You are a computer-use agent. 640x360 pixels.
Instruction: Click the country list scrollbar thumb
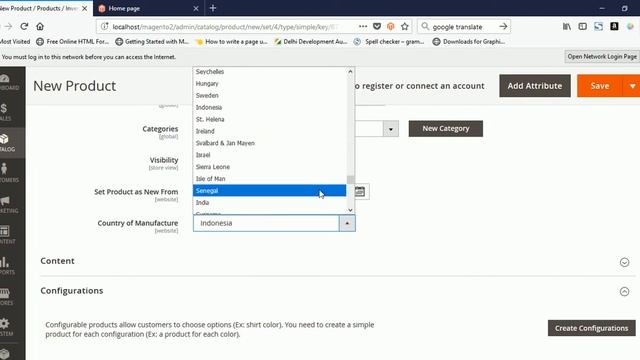point(350,179)
